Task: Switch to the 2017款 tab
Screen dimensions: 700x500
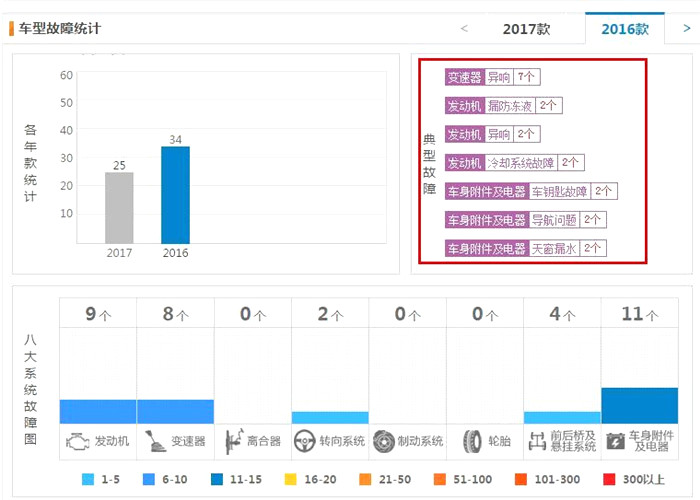Action: click(526, 29)
